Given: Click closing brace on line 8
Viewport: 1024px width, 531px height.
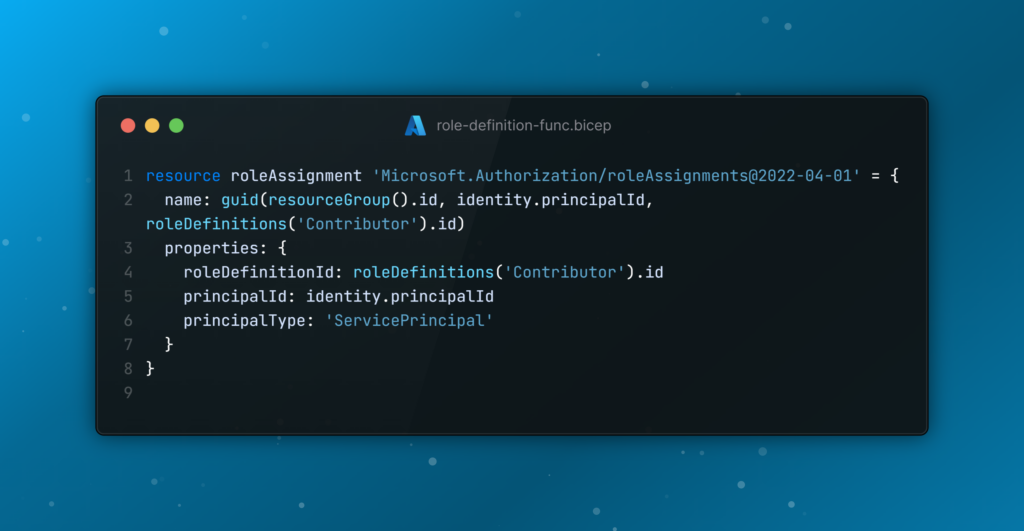Looking at the screenshot, I should click(x=150, y=368).
